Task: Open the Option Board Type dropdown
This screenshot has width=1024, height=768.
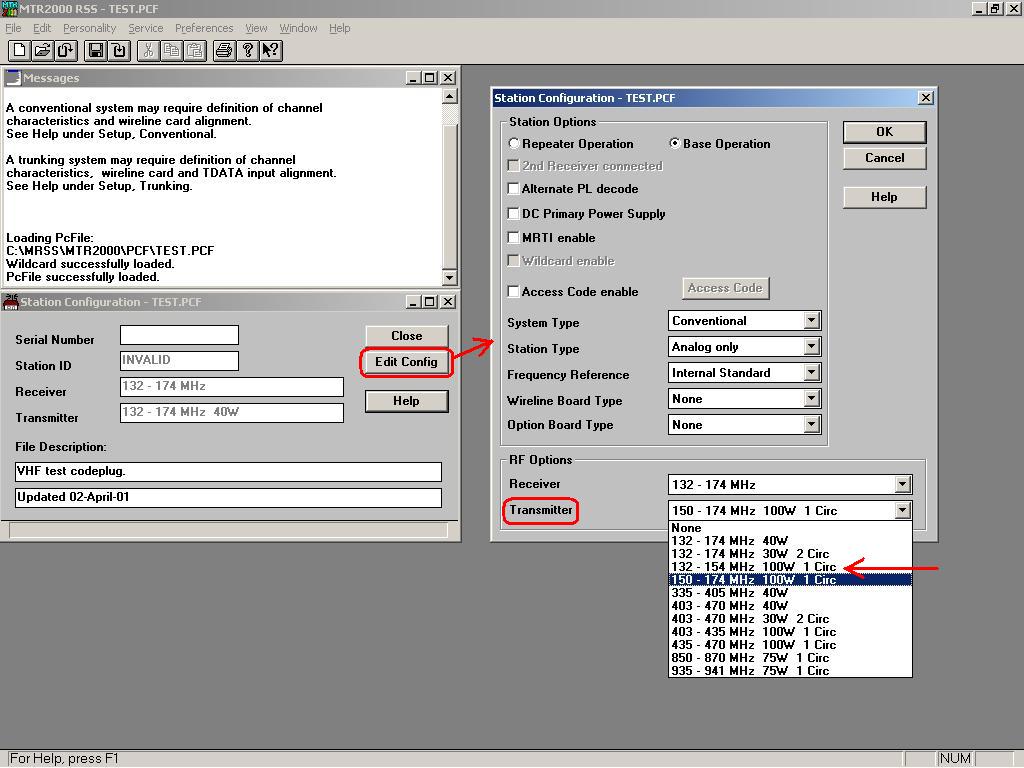Action: click(812, 425)
